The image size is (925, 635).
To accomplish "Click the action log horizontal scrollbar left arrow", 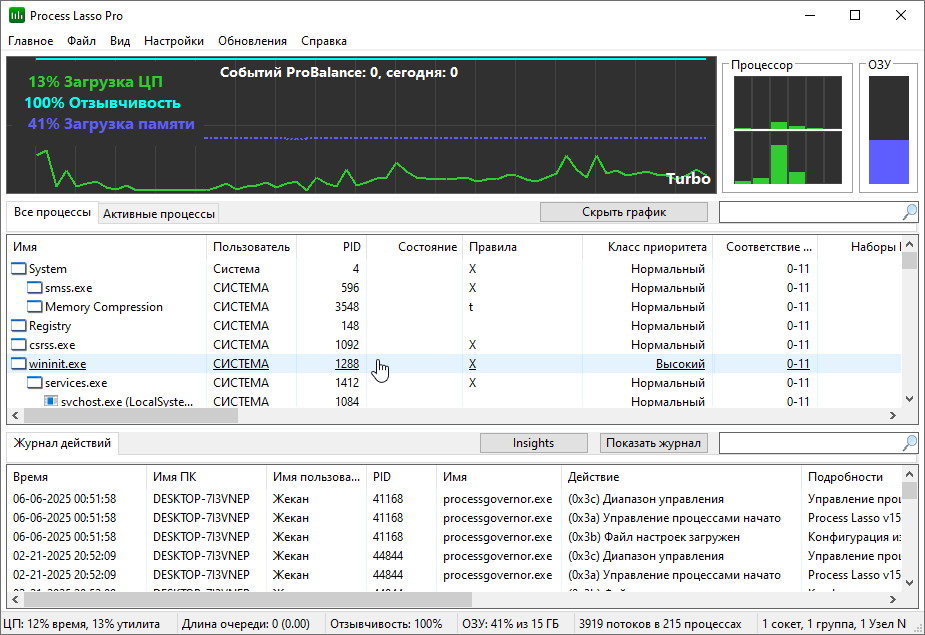I will [15, 600].
